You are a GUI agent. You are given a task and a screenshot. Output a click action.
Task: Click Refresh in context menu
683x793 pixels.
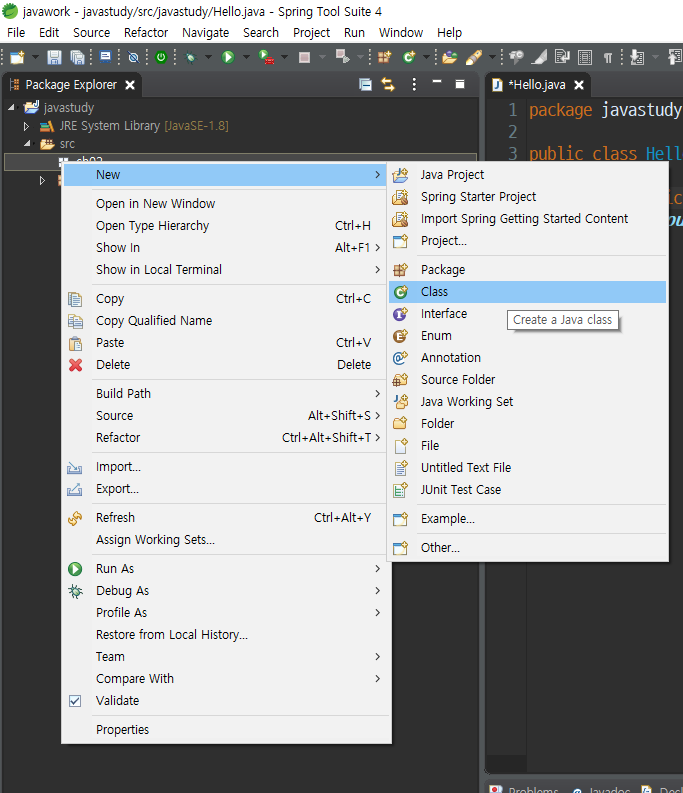click(x=227, y=518)
